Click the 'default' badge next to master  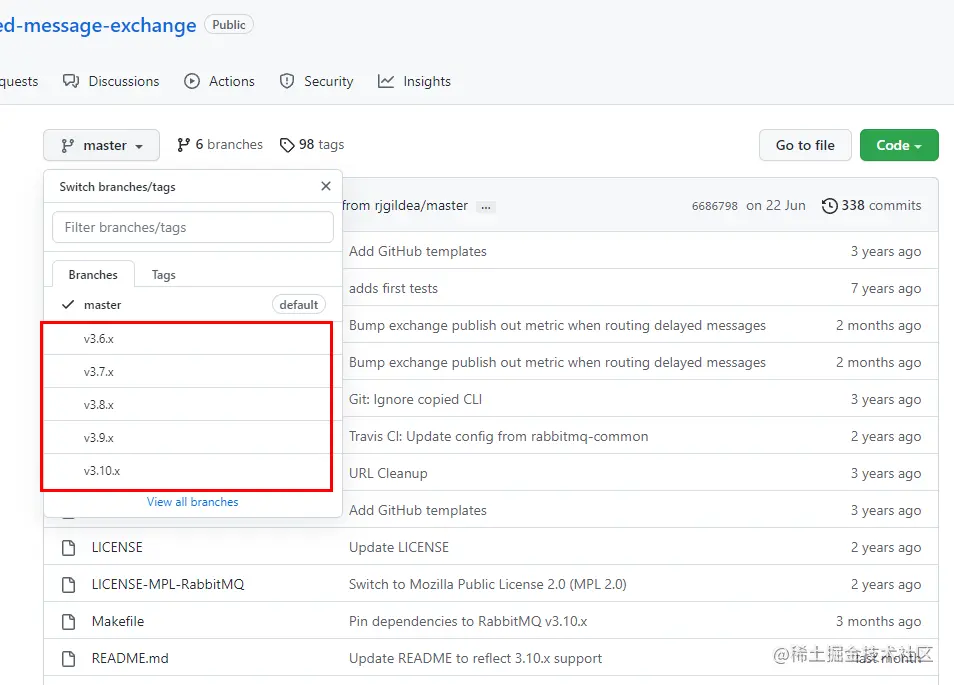pos(299,305)
